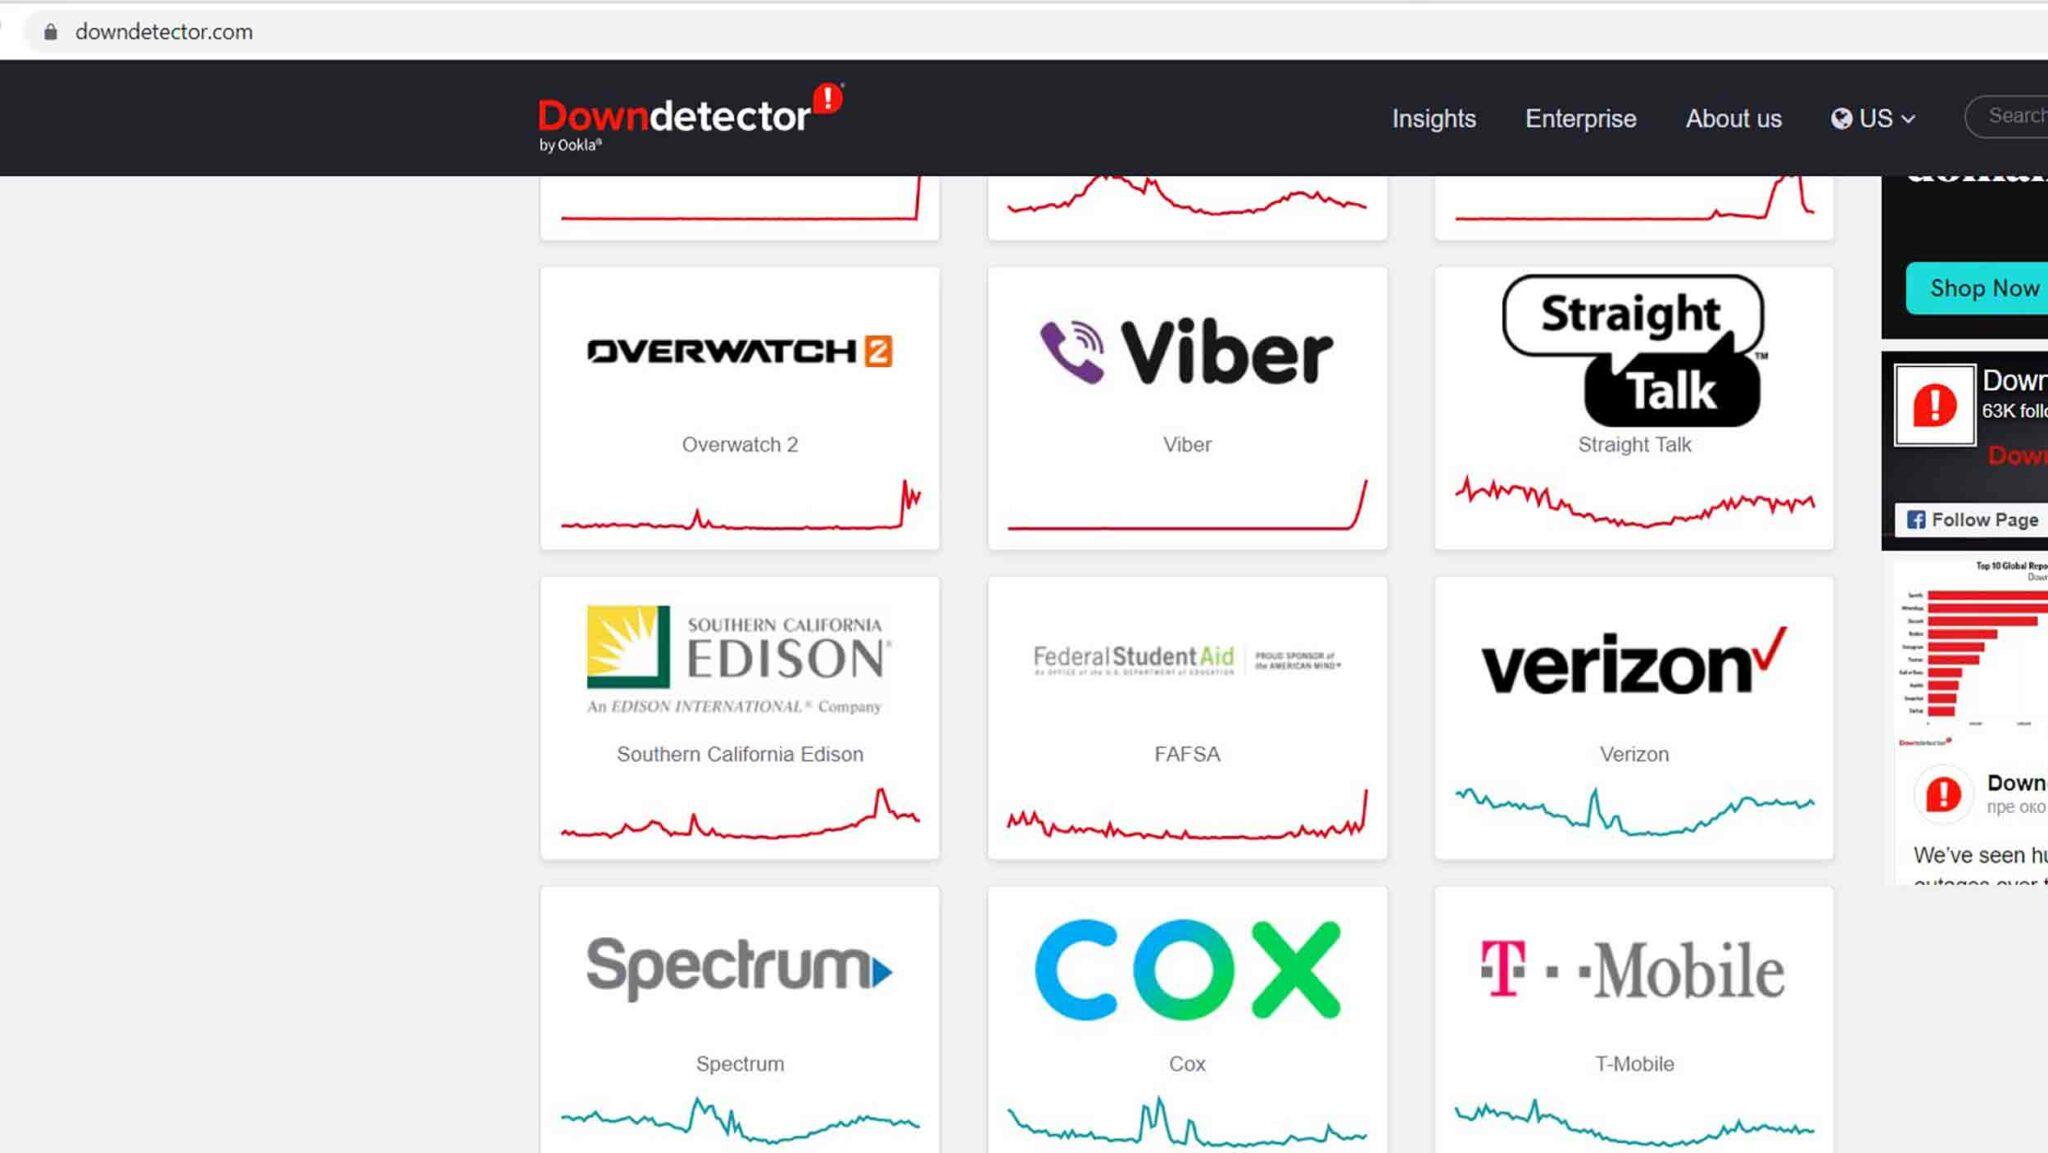This screenshot has height=1153, width=2048.
Task: Click the browser search bar input field
Action: (1024, 31)
